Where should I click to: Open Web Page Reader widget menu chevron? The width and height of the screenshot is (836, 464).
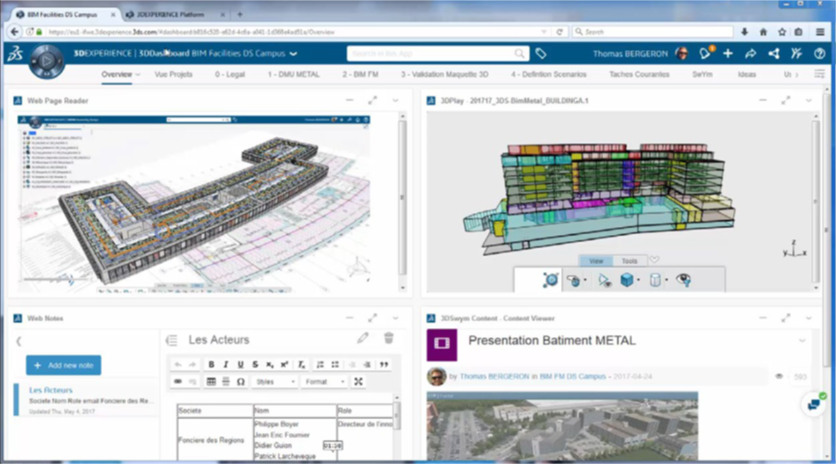(396, 100)
